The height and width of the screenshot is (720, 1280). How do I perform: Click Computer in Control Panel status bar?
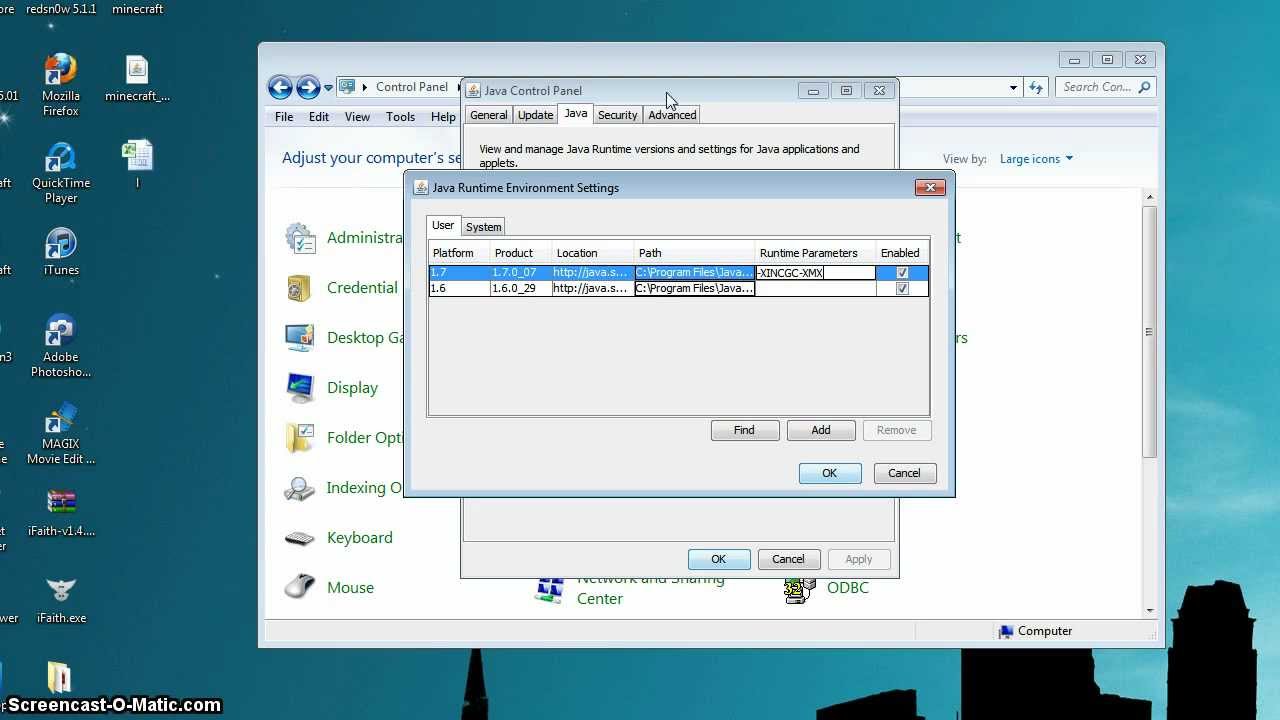[x=1035, y=631]
